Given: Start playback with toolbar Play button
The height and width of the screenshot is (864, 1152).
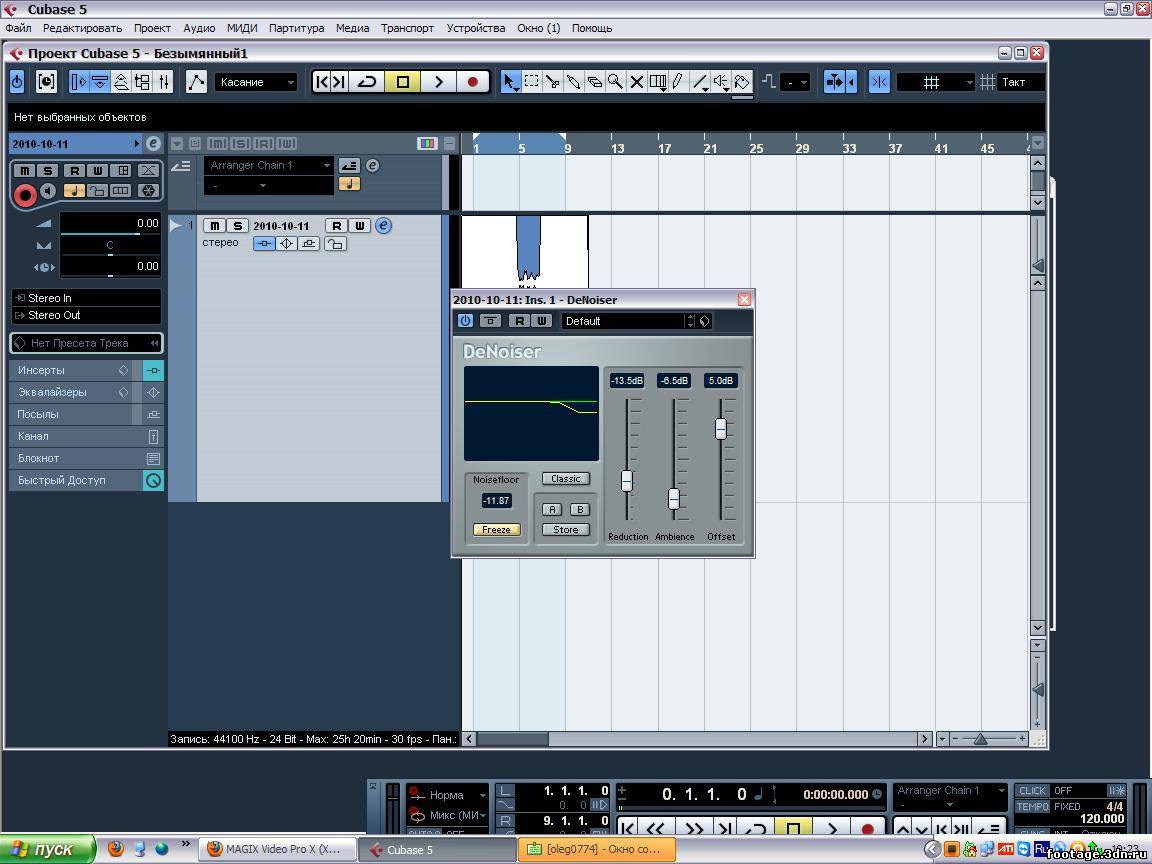Looking at the screenshot, I should point(439,82).
